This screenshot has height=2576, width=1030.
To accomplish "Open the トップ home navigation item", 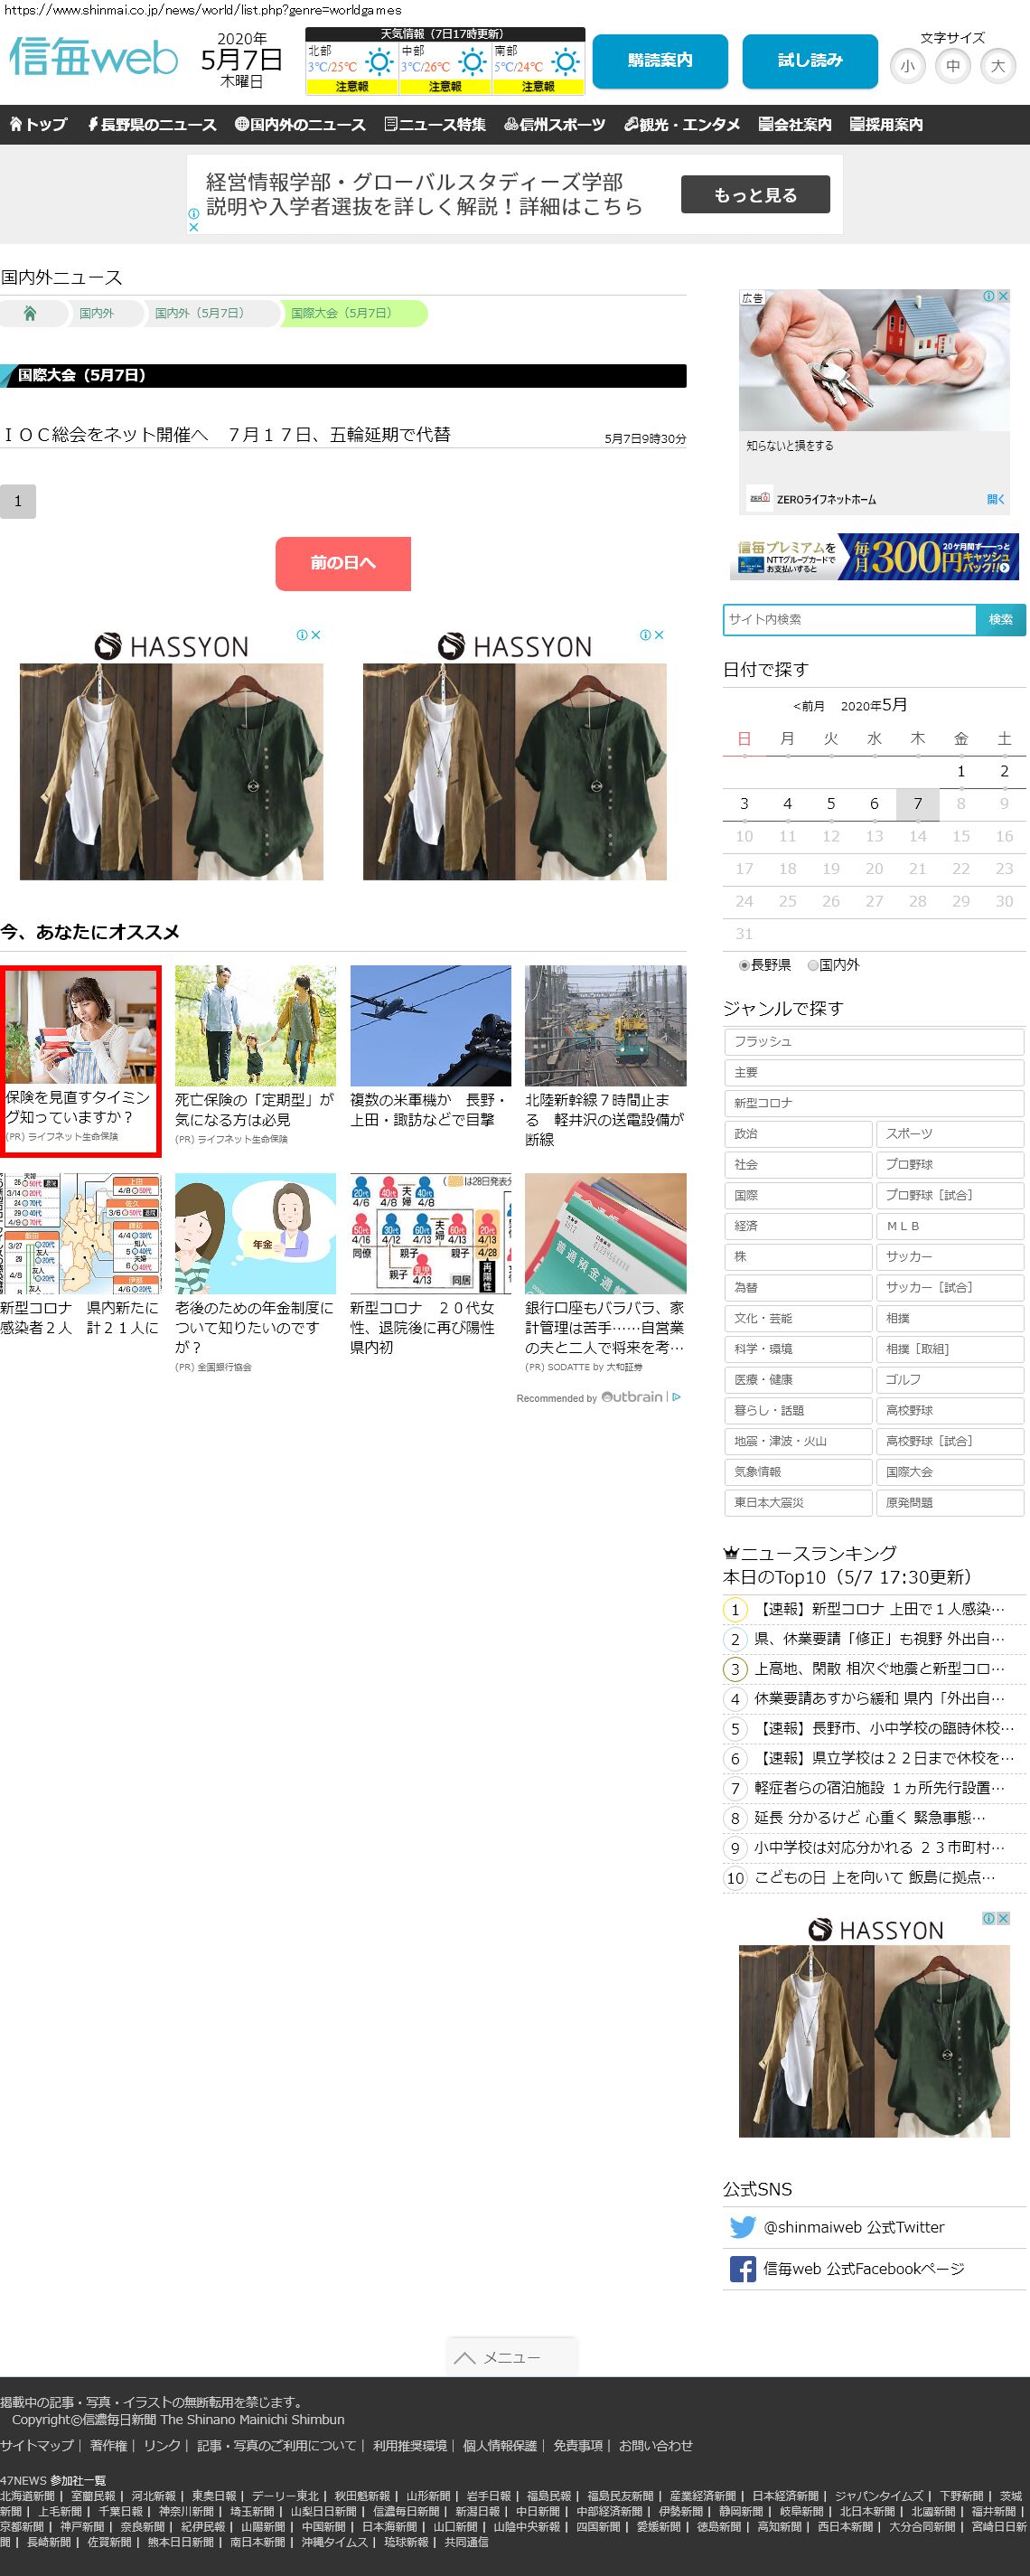I will pyautogui.click(x=38, y=124).
